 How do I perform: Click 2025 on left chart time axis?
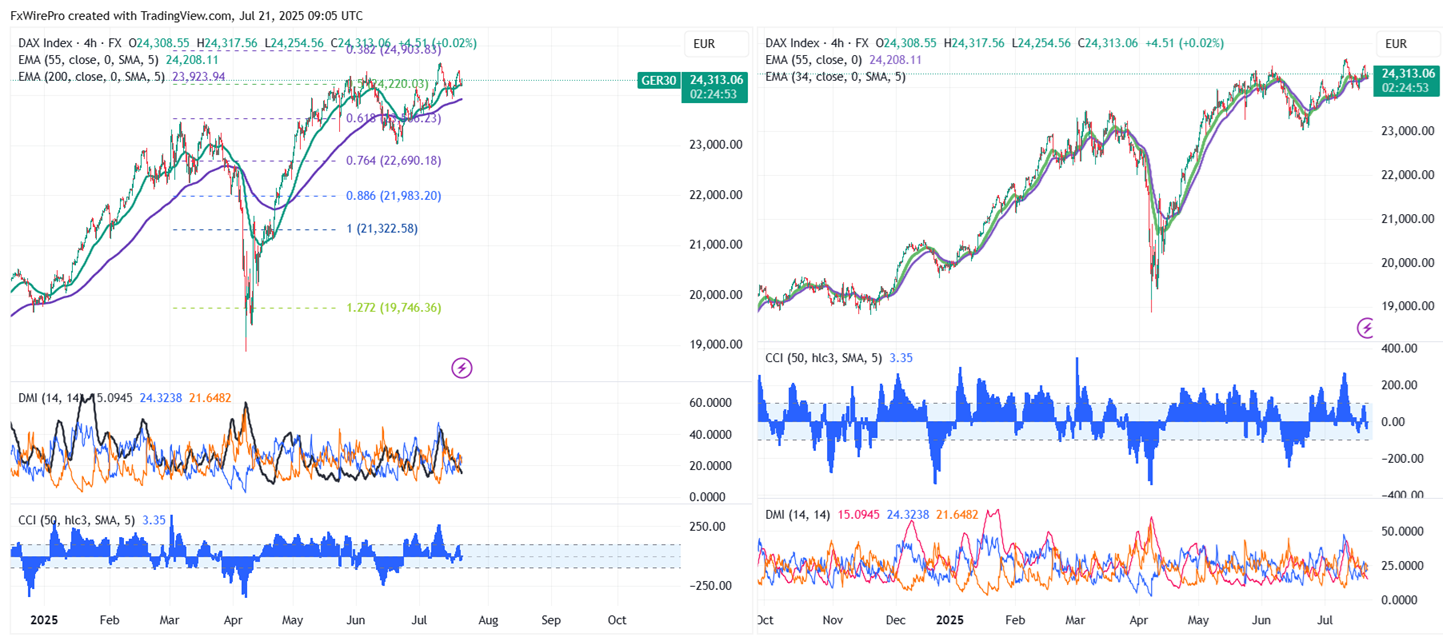46,620
